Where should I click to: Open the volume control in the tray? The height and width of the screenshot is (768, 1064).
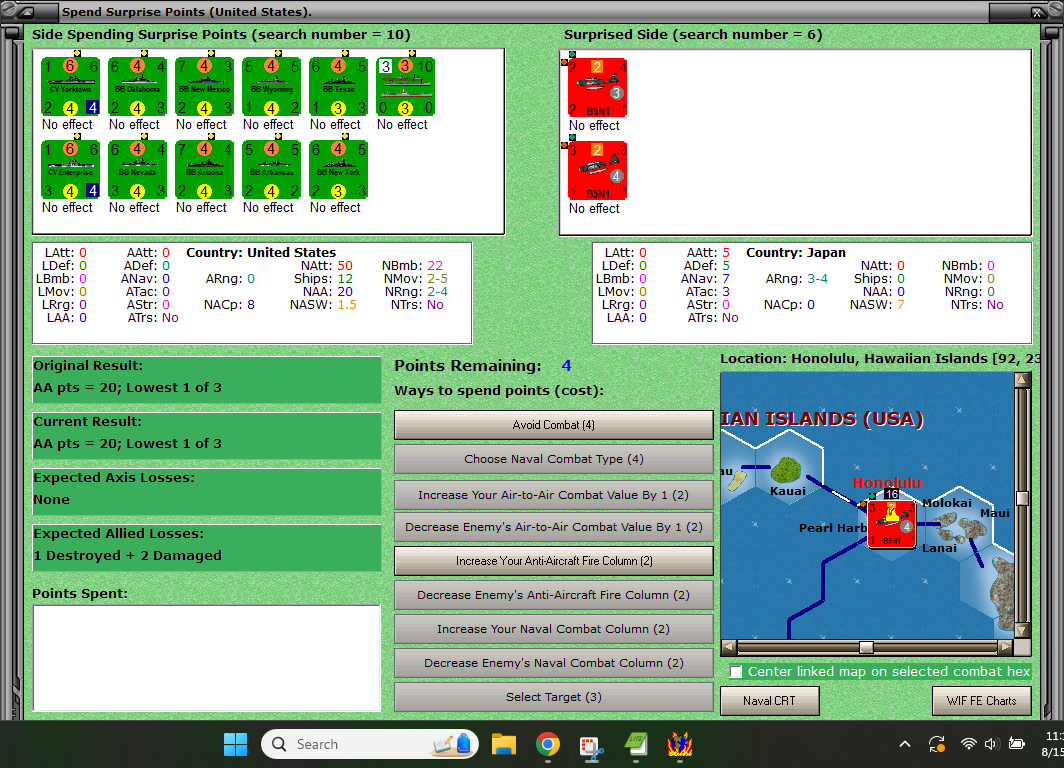pyautogui.click(x=991, y=744)
